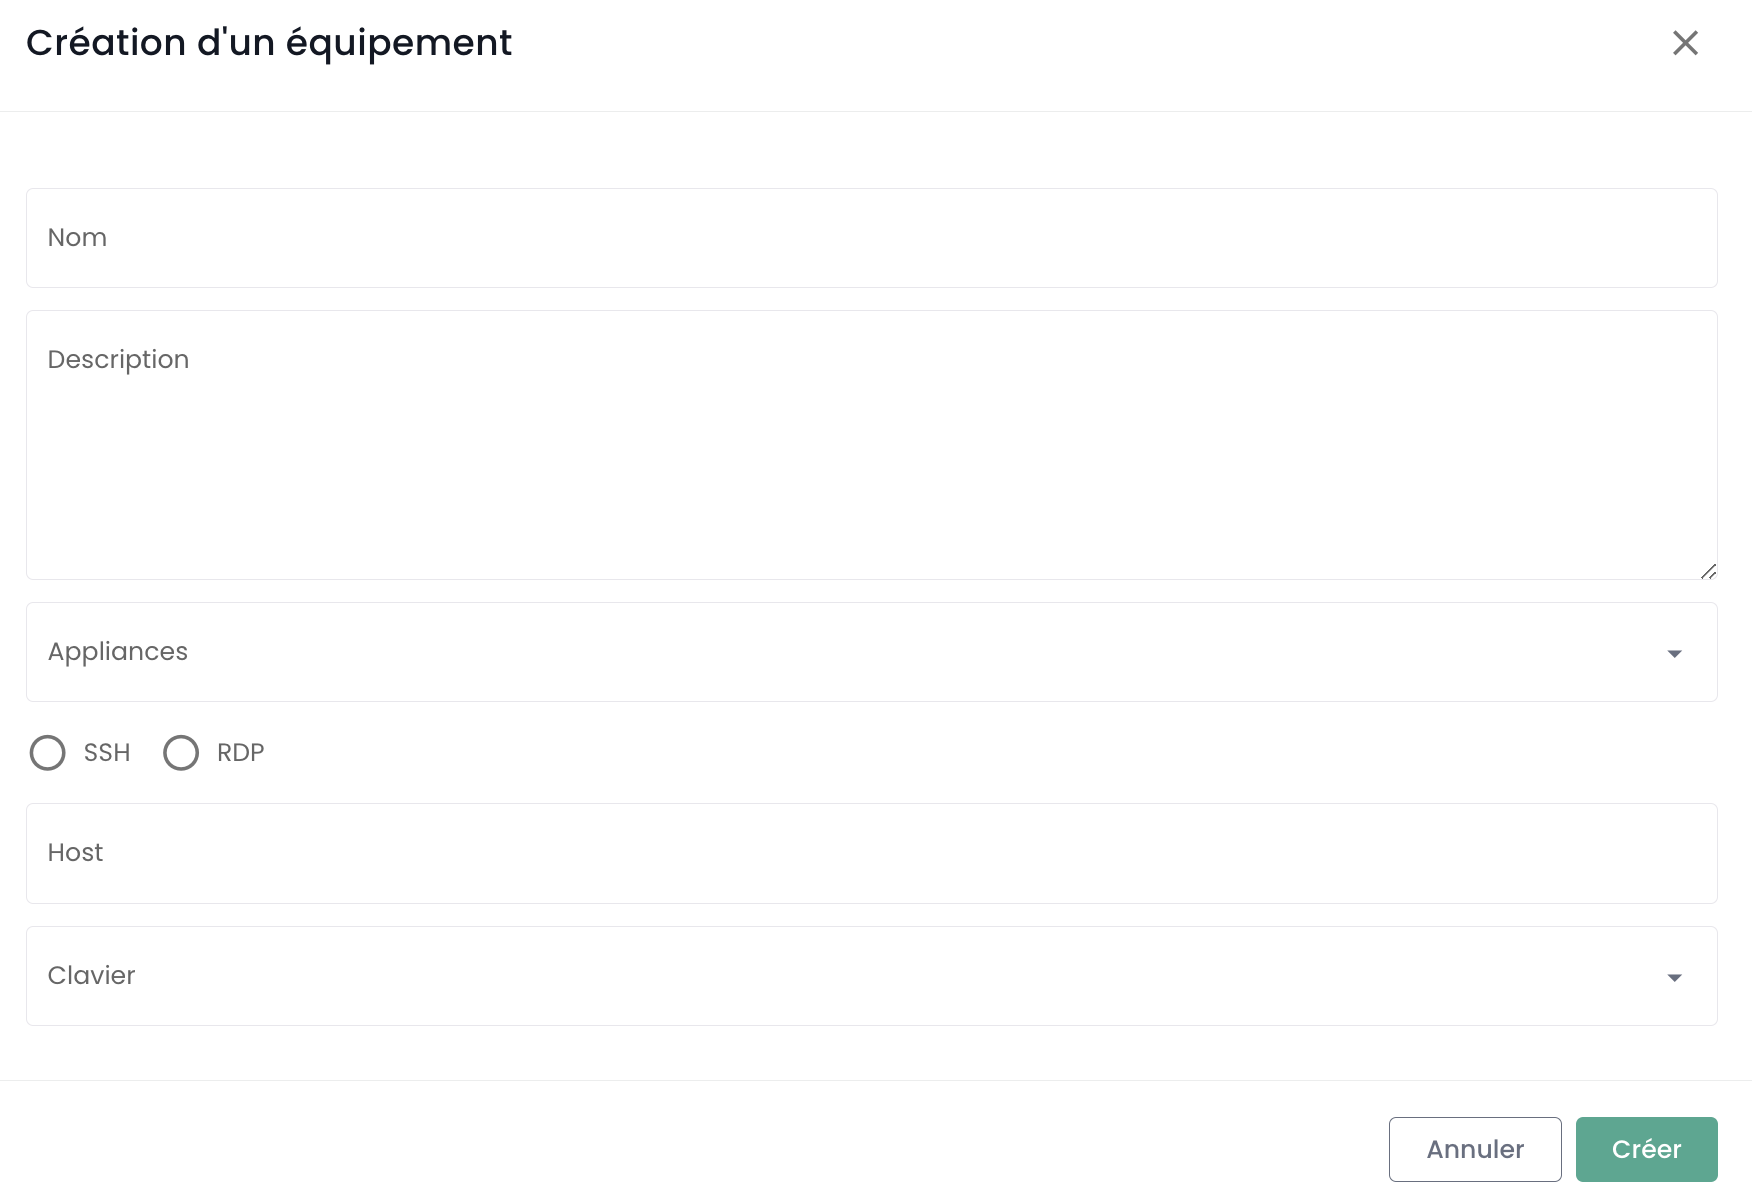This screenshot has width=1752, height=1202.
Task: Click the Appliances dropdown arrow
Action: 1674,653
